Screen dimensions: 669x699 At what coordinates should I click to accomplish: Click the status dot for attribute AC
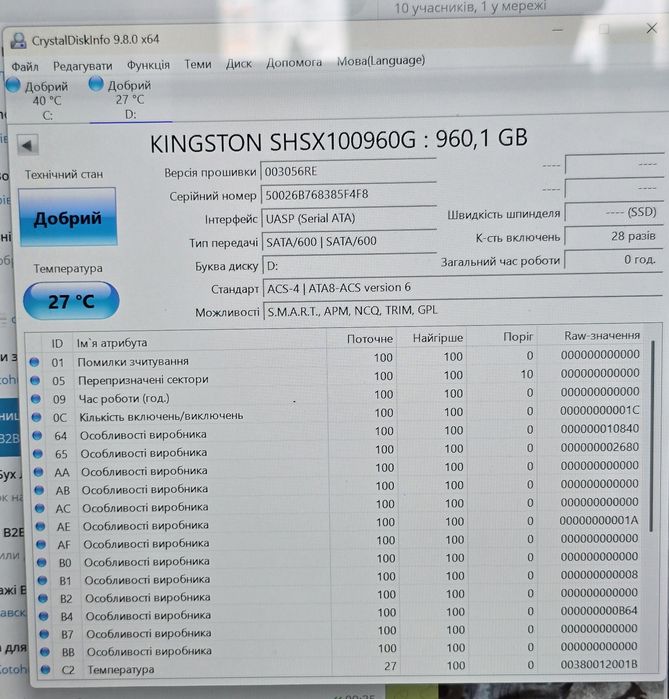[x=40, y=508]
